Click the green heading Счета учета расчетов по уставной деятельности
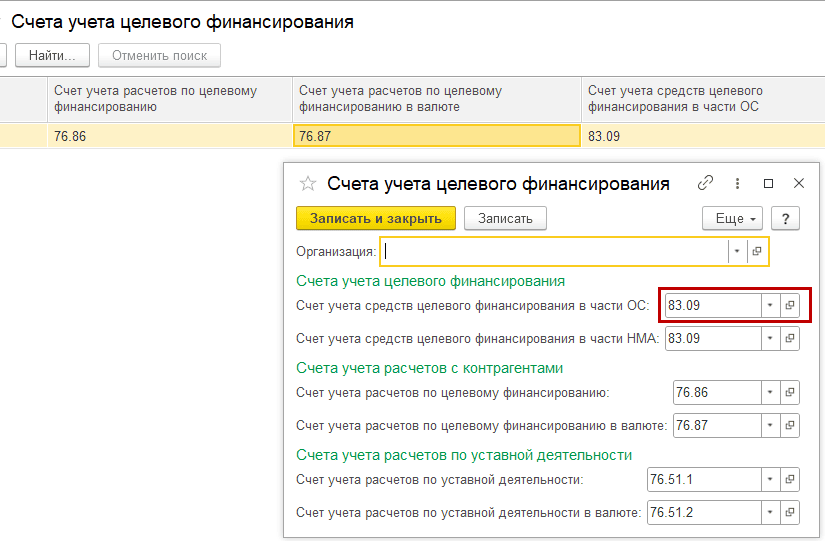The height and width of the screenshot is (541, 825). coord(464,455)
